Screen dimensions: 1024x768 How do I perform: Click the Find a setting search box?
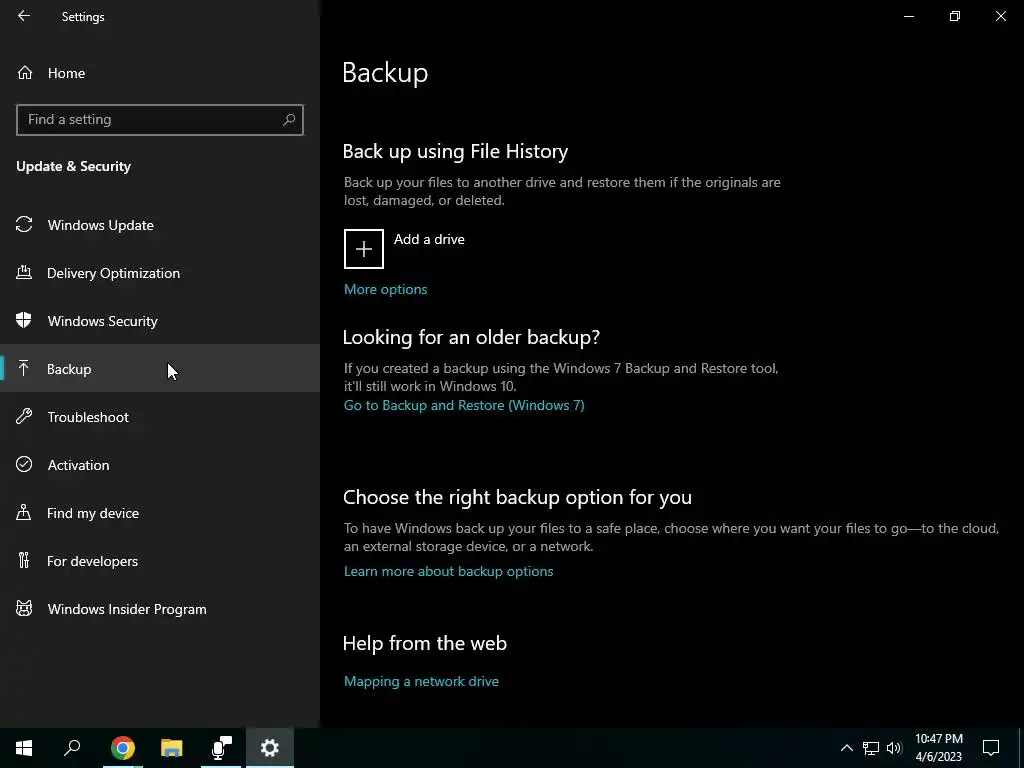pos(159,120)
